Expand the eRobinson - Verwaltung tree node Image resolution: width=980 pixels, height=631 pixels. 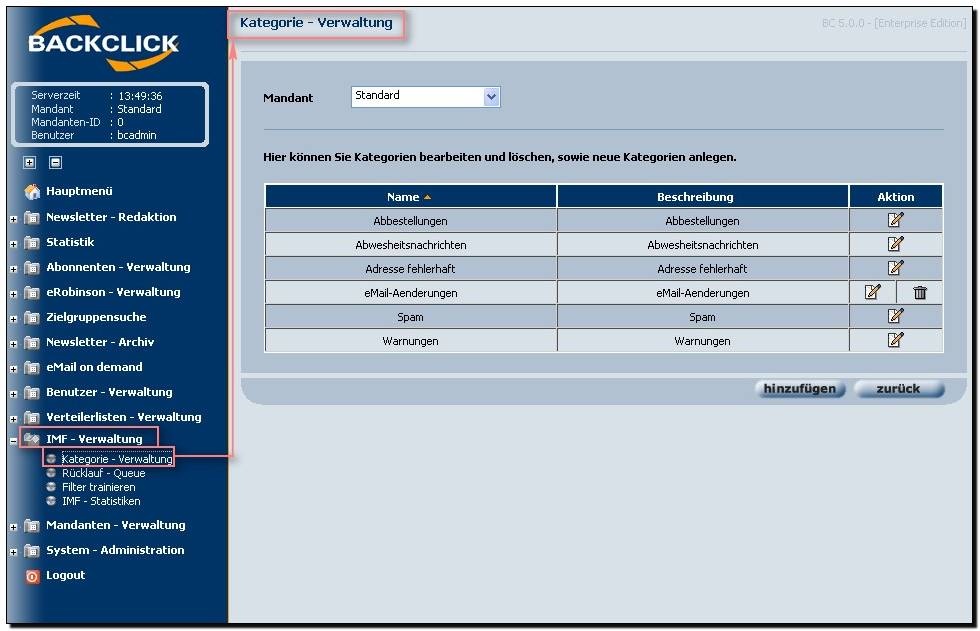pyautogui.click(x=13, y=294)
